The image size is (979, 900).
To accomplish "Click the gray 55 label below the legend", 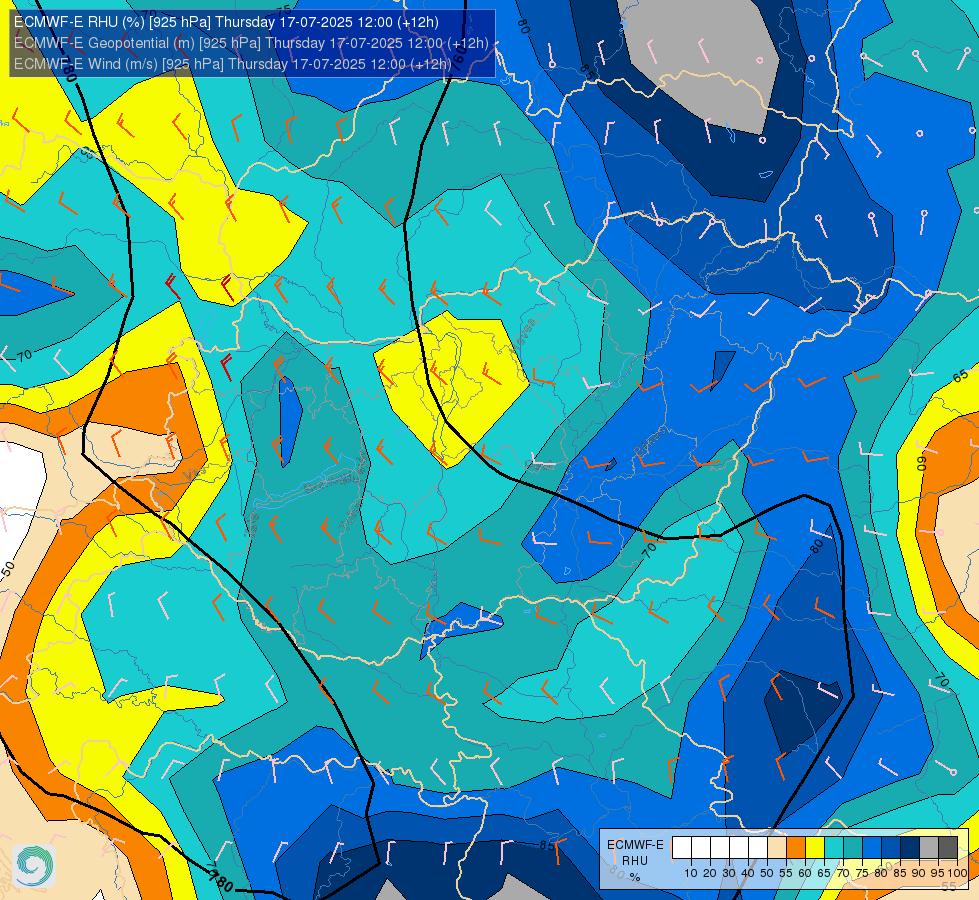I will click(x=949, y=886).
